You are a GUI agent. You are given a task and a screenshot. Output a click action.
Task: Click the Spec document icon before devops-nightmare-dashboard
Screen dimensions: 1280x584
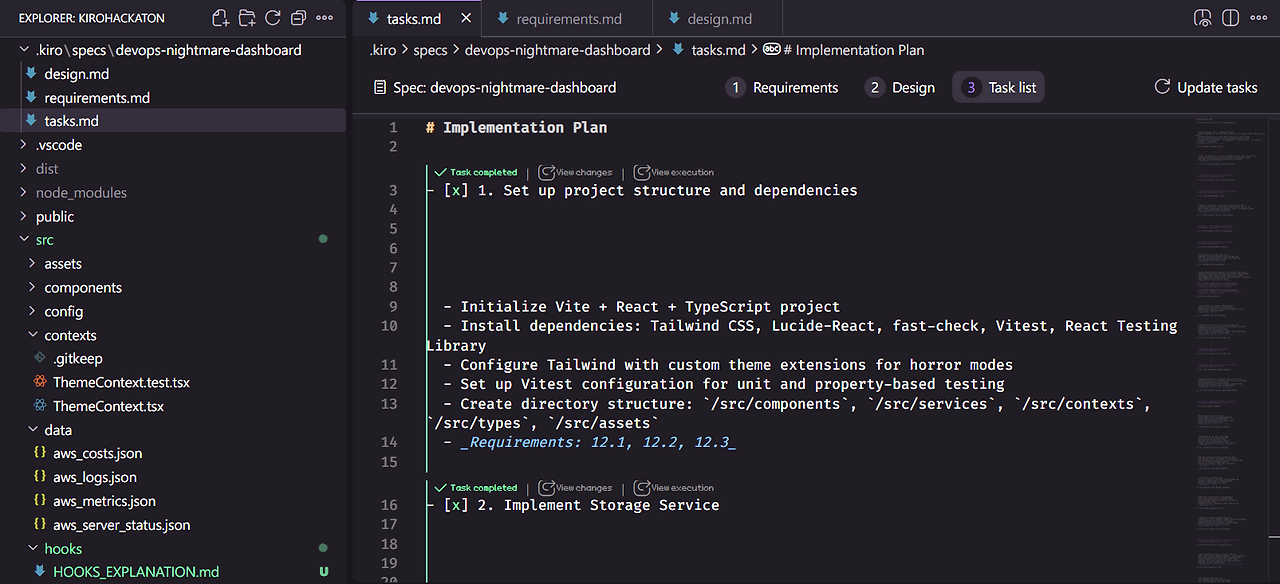coord(380,87)
